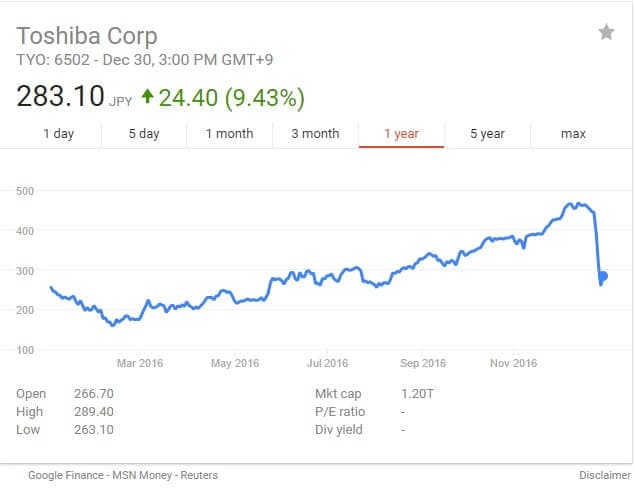This screenshot has height=491, width=635.
Task: Click the star icon to save stock
Action: point(606,33)
